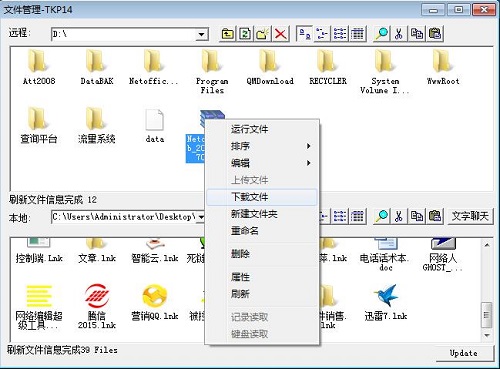Screen dimensions: 500x369
Task: Choose 刷新 from context menu
Action: coord(262,294)
